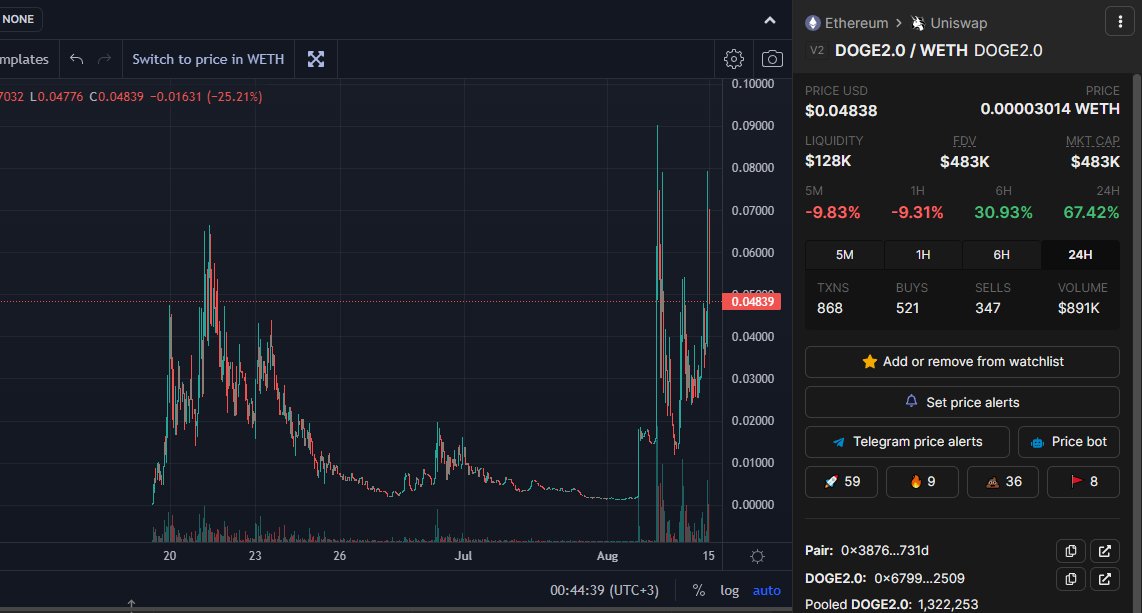This screenshot has height=613, width=1142.
Task: Copy the DOGE2.0 token address
Action: [1071, 579]
